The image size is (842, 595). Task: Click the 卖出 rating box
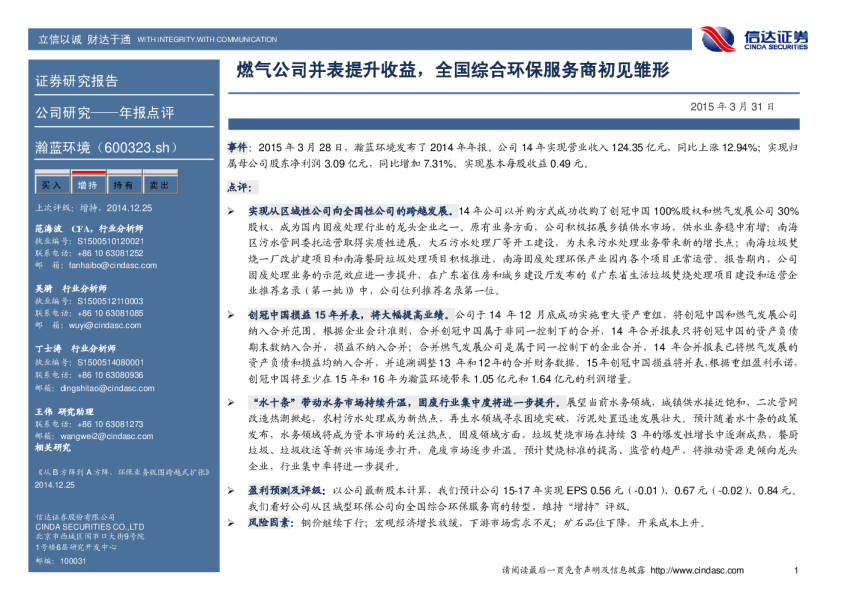point(159,185)
